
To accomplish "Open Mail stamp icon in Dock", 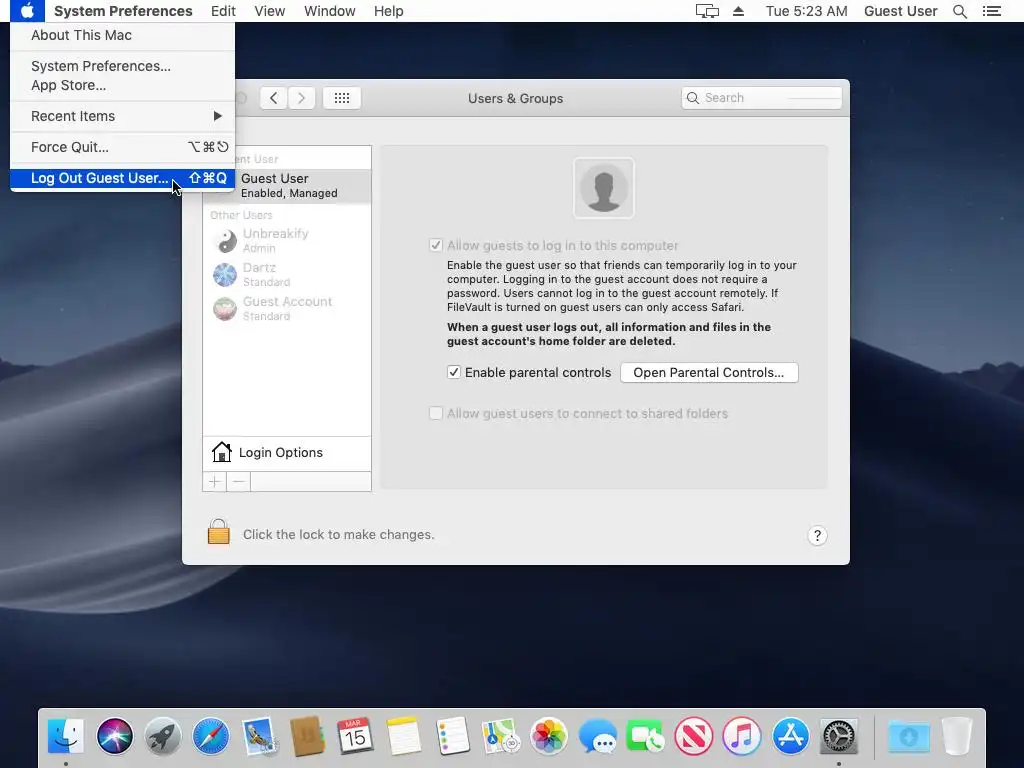I will pyautogui.click(x=259, y=736).
